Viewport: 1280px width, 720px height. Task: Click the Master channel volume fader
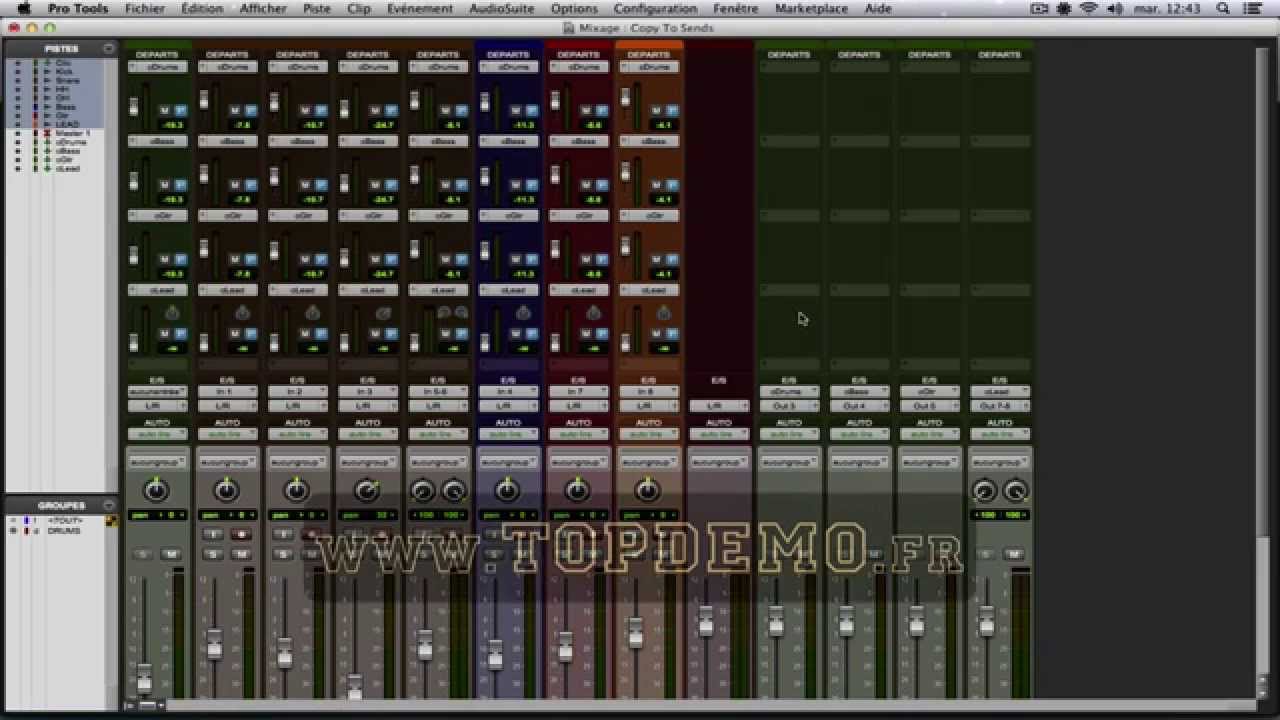[x=706, y=620]
